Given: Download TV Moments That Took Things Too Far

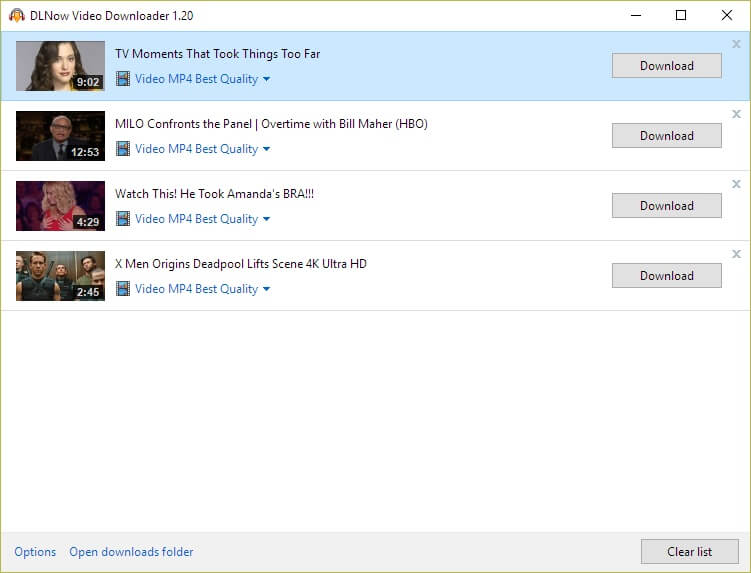Looking at the screenshot, I should (667, 66).
